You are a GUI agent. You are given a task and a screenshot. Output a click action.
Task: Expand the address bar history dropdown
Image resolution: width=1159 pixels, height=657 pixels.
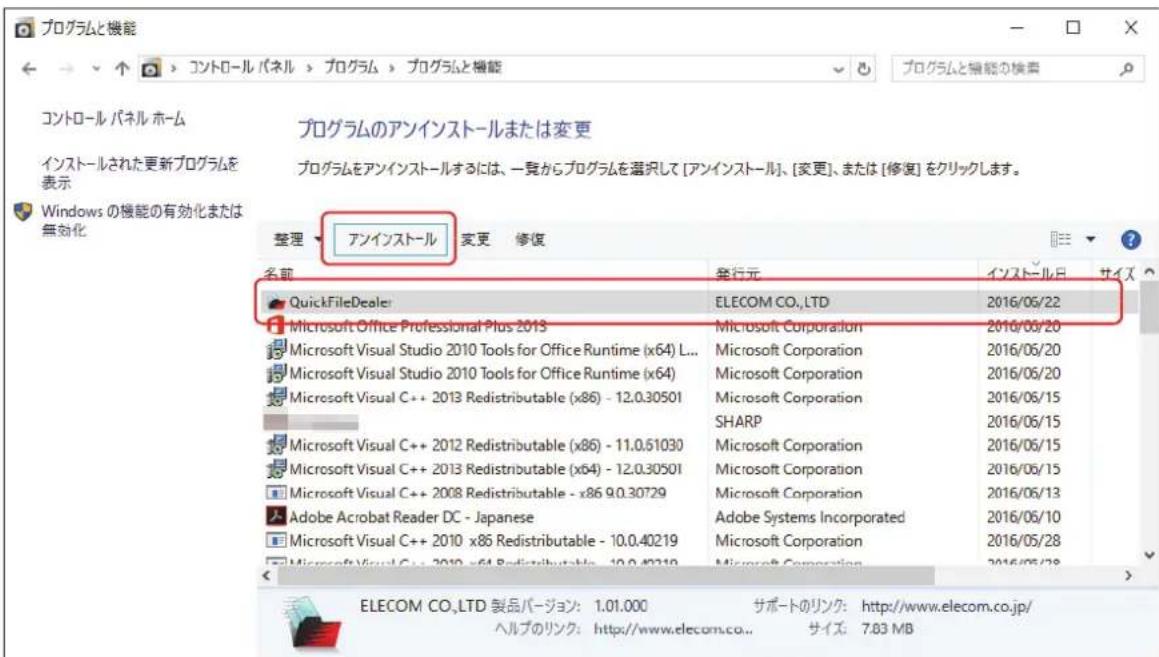[838, 69]
